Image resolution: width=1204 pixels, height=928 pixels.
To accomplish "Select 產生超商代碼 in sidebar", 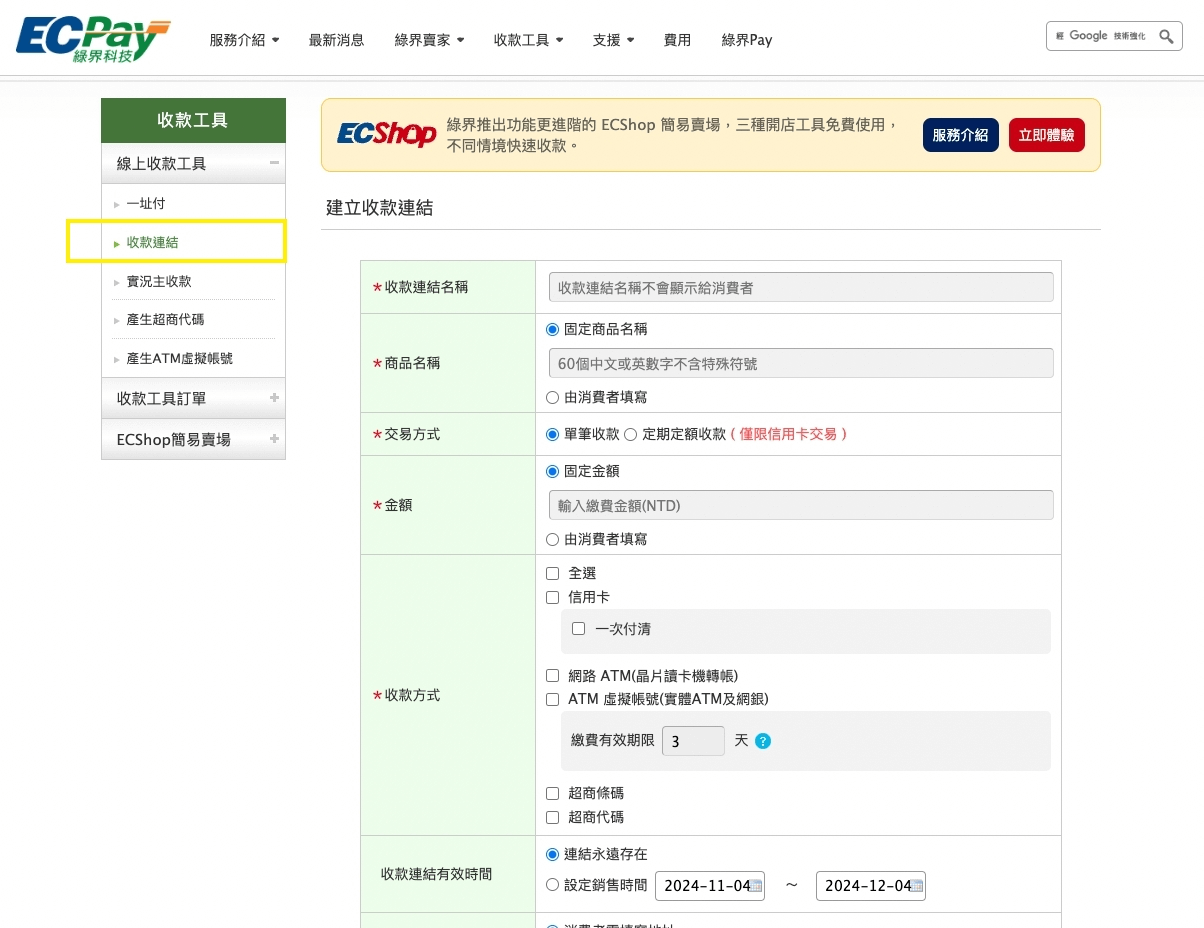I will 166,320.
